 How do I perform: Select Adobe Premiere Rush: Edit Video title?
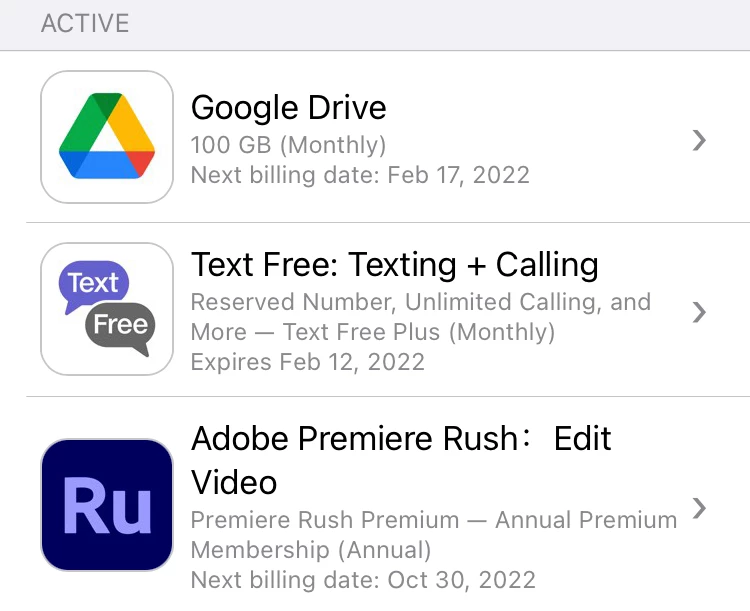(401, 460)
